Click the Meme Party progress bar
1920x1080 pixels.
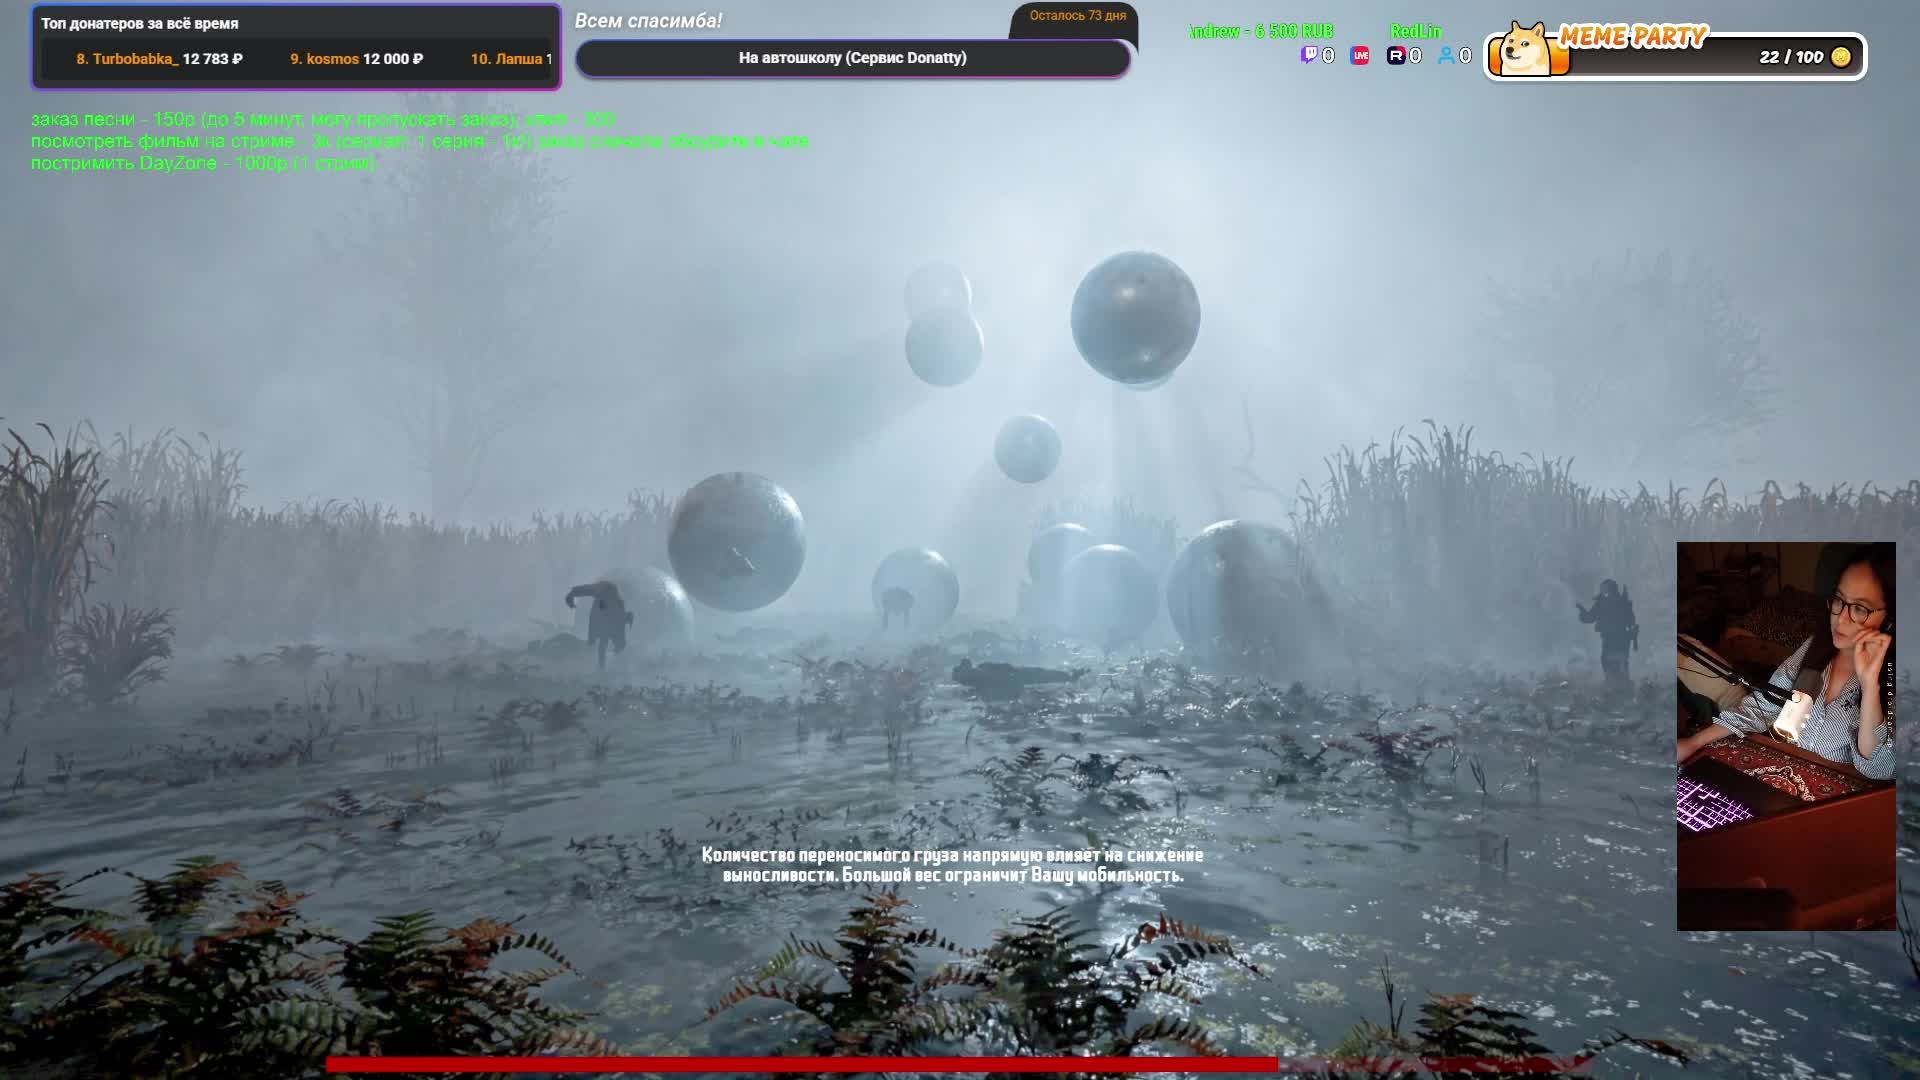click(x=1675, y=57)
